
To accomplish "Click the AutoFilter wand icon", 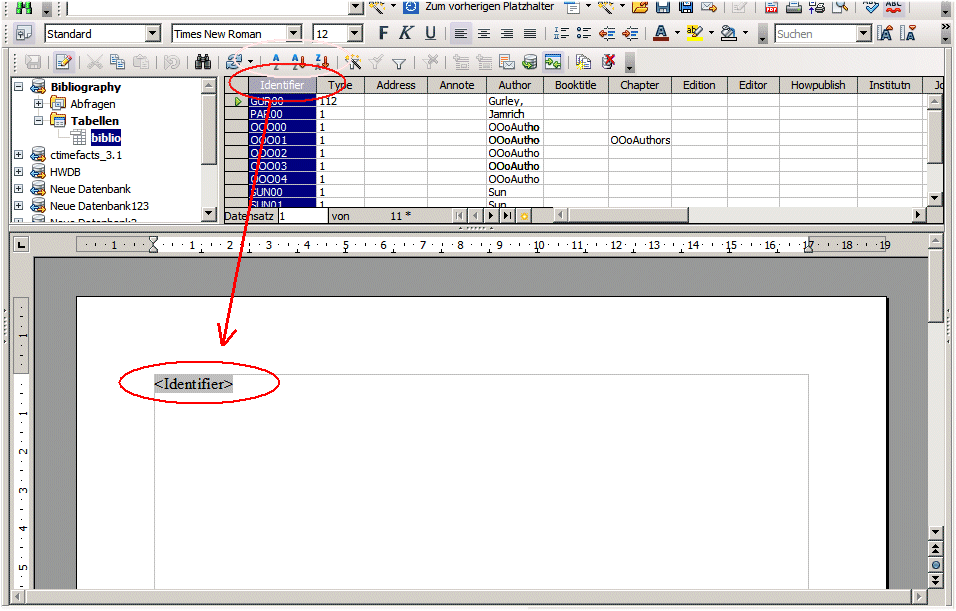I will pos(352,62).
